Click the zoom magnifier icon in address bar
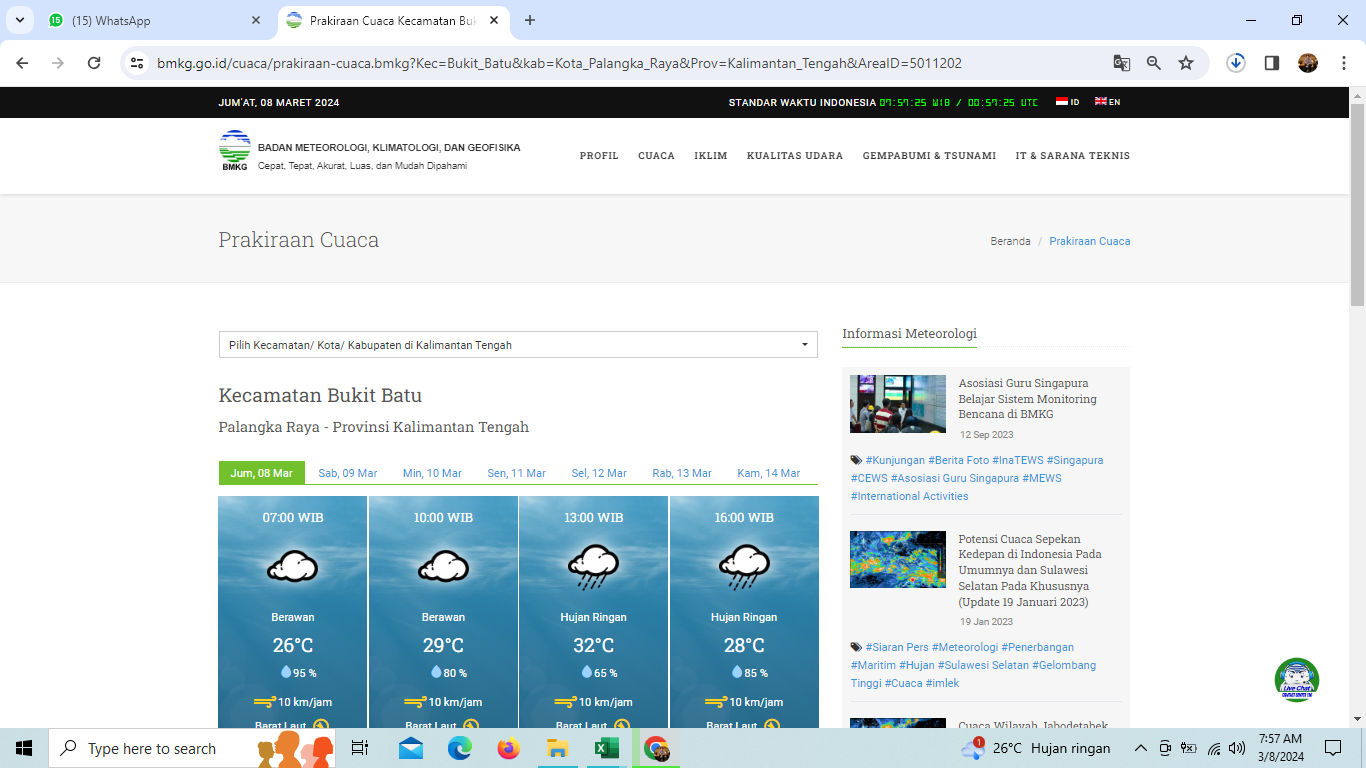 pyautogui.click(x=1154, y=63)
